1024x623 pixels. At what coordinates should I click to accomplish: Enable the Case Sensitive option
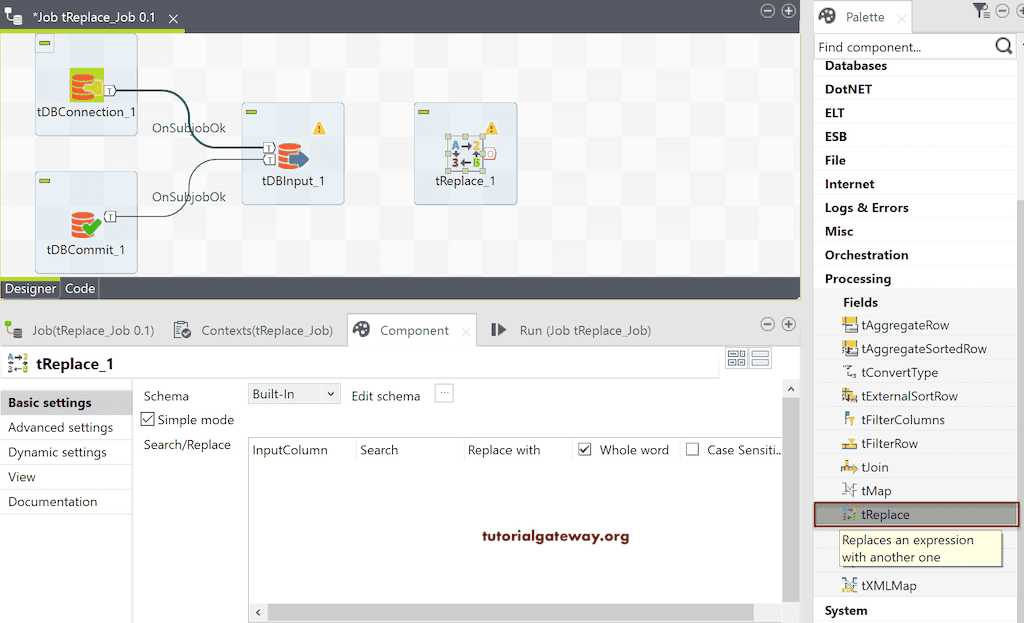tap(691, 449)
